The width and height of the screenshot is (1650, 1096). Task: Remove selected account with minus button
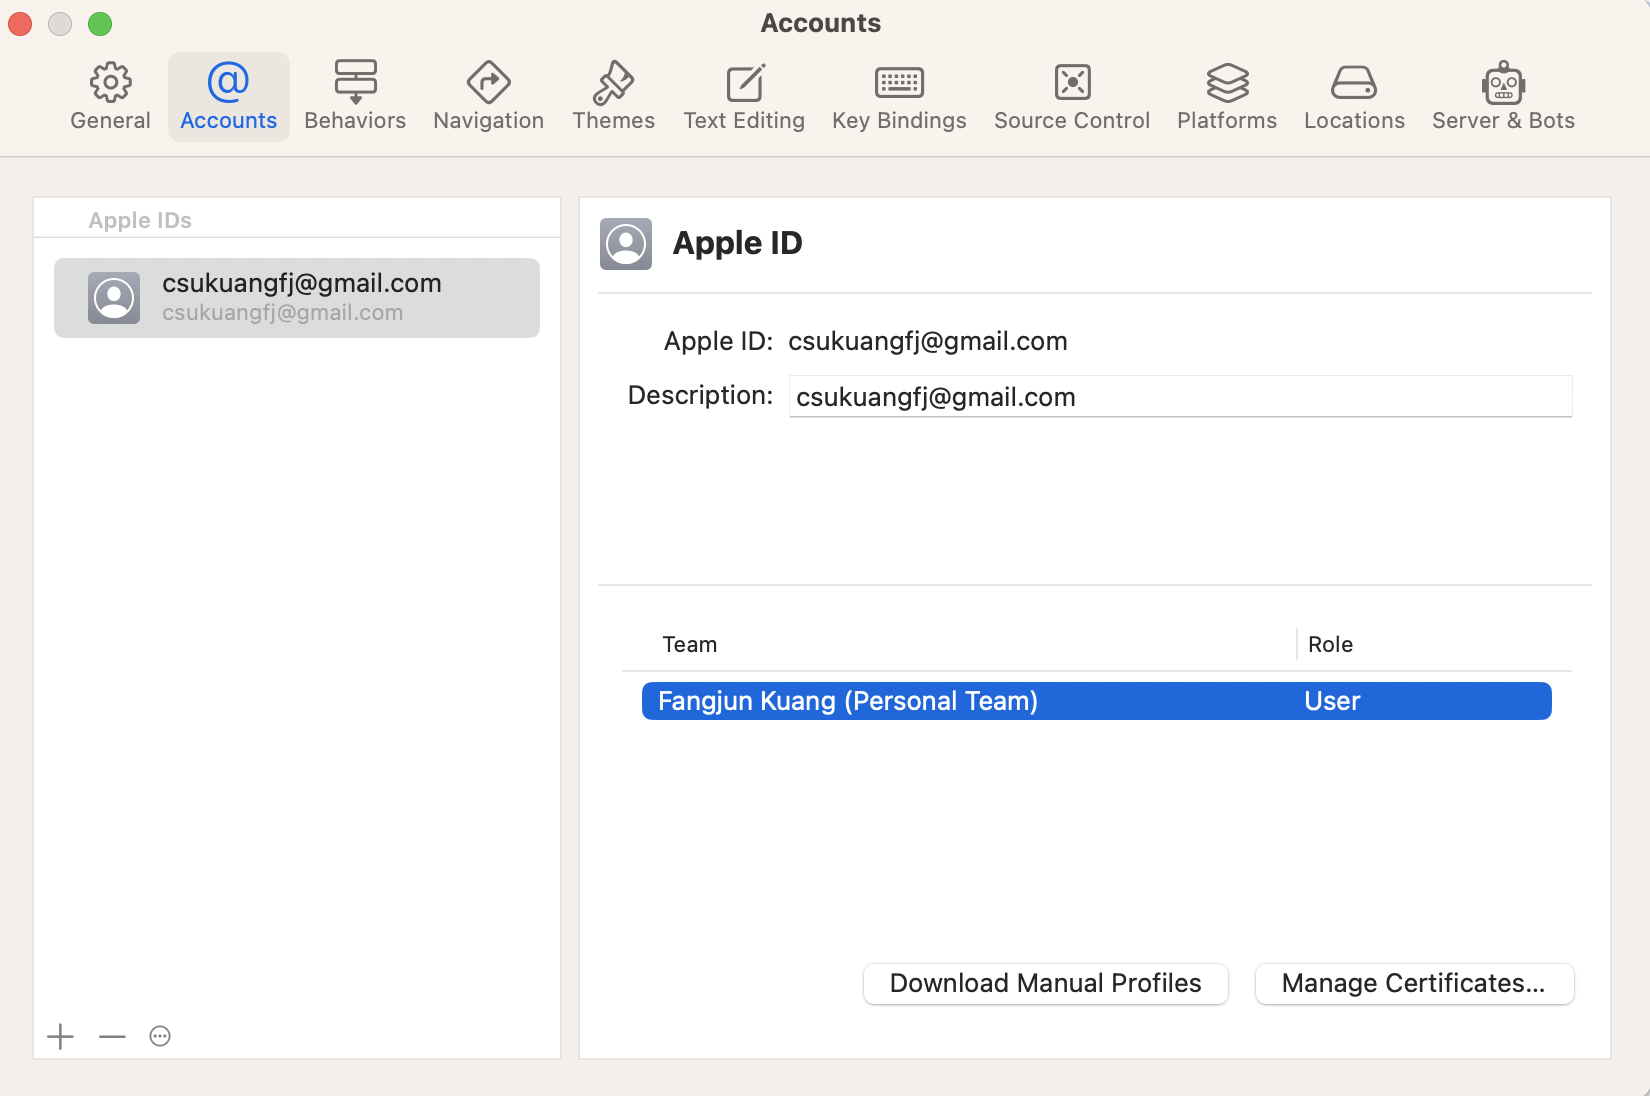[112, 1036]
